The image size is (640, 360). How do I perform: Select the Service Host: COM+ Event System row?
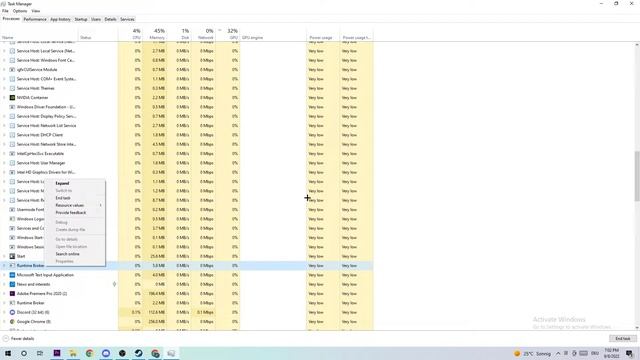click(x=187, y=79)
